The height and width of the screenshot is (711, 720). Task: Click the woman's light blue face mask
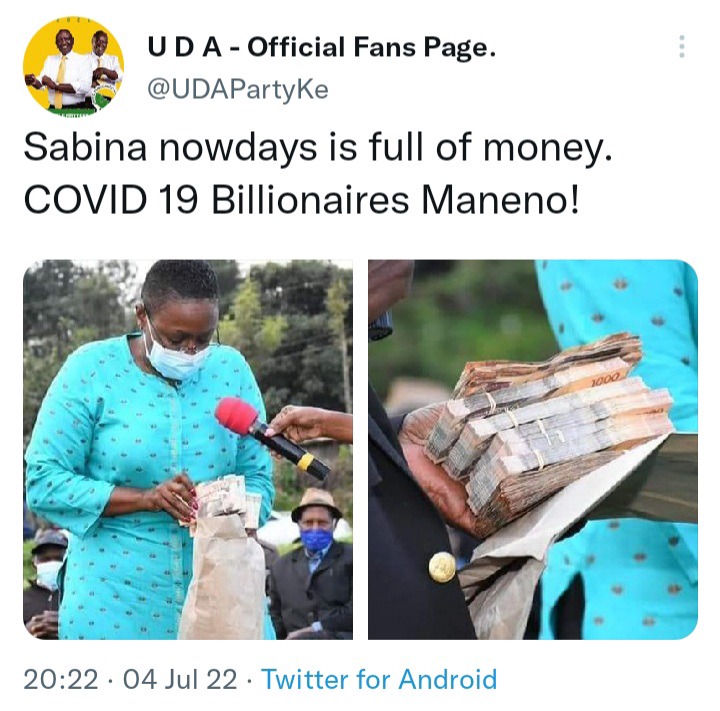click(177, 356)
